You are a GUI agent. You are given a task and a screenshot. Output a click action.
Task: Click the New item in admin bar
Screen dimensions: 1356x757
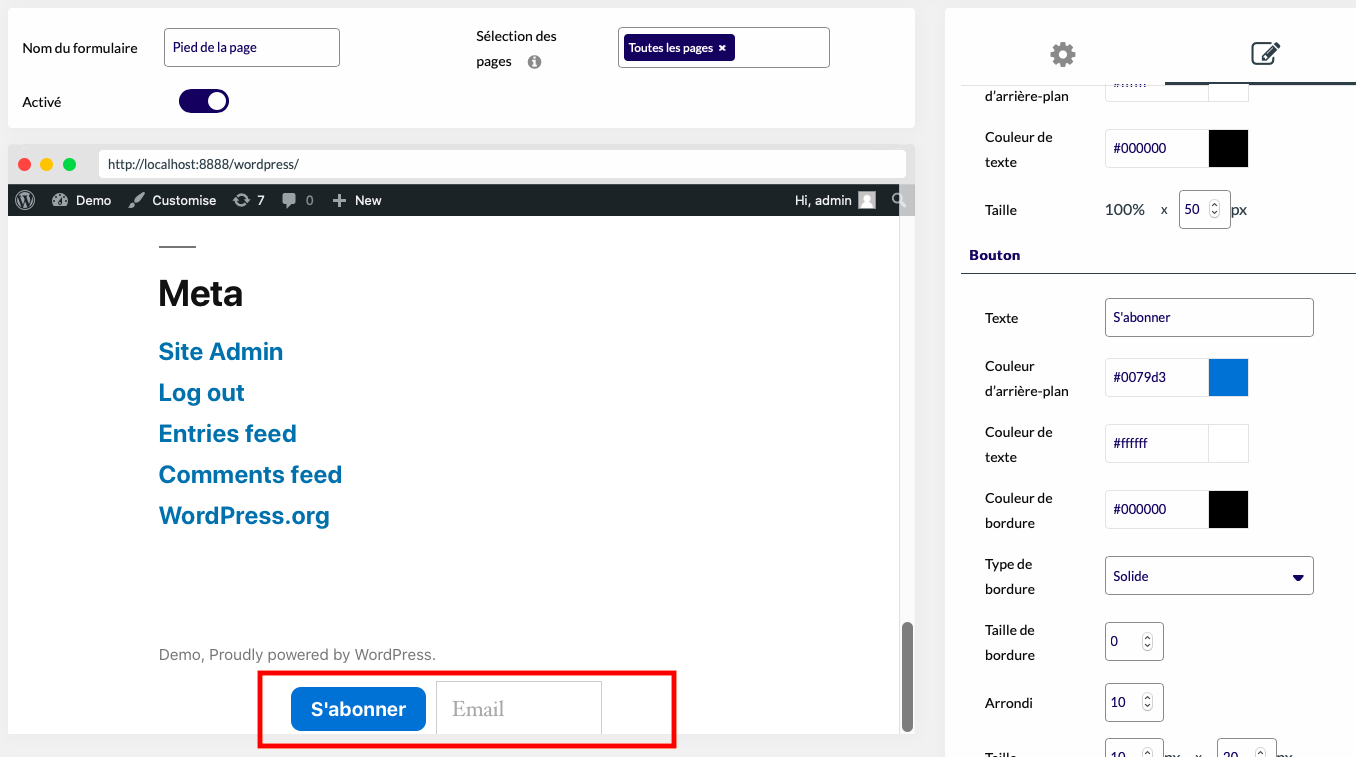357,200
